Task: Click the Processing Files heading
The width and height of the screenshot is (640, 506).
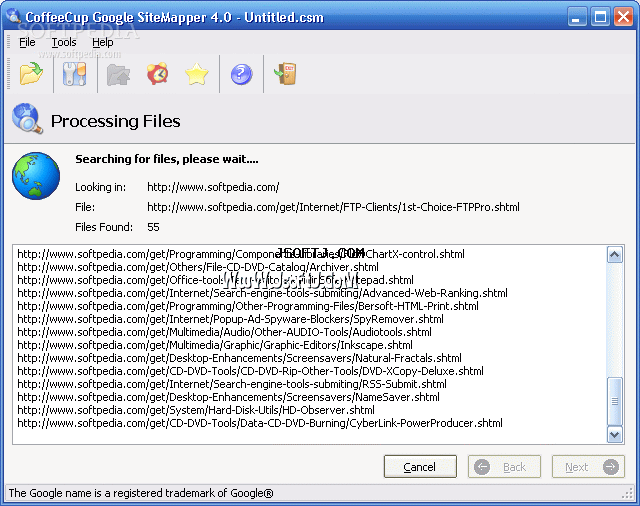Action: point(116,121)
